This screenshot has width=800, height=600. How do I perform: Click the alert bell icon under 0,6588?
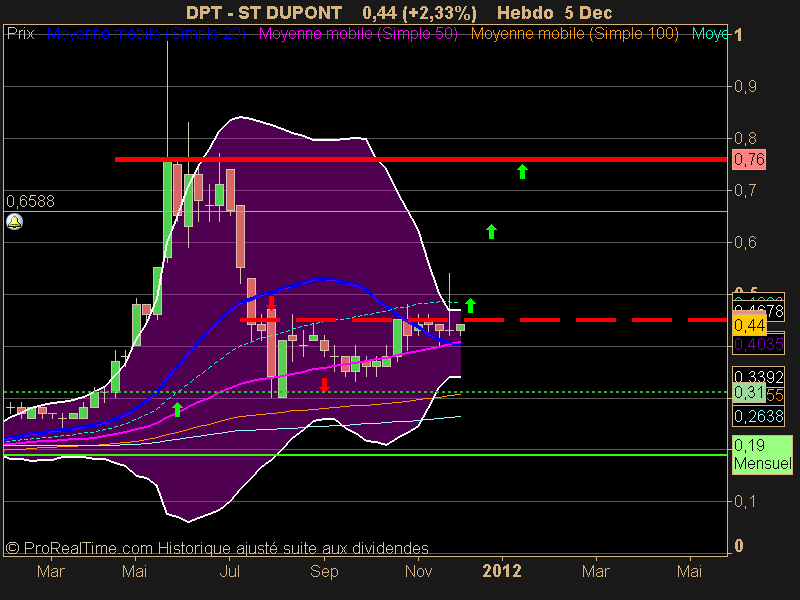[x=14, y=222]
